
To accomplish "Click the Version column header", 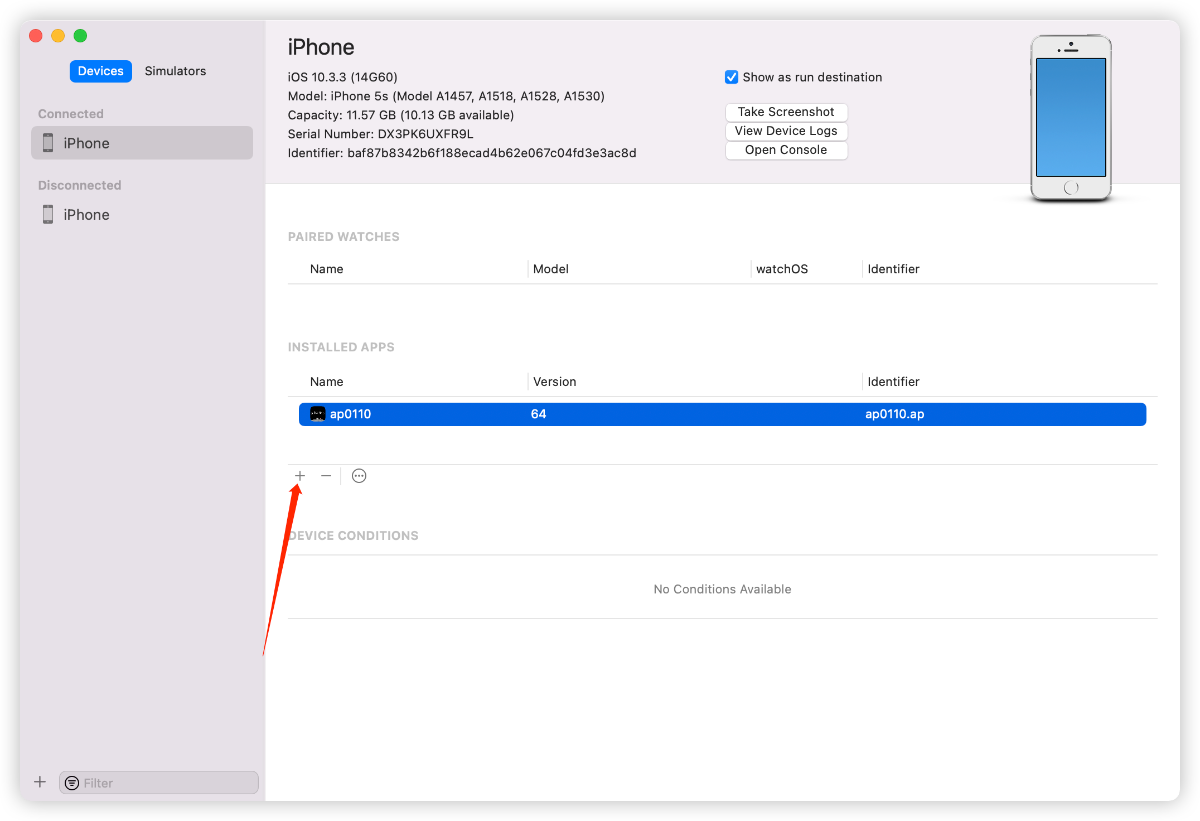I will [555, 382].
